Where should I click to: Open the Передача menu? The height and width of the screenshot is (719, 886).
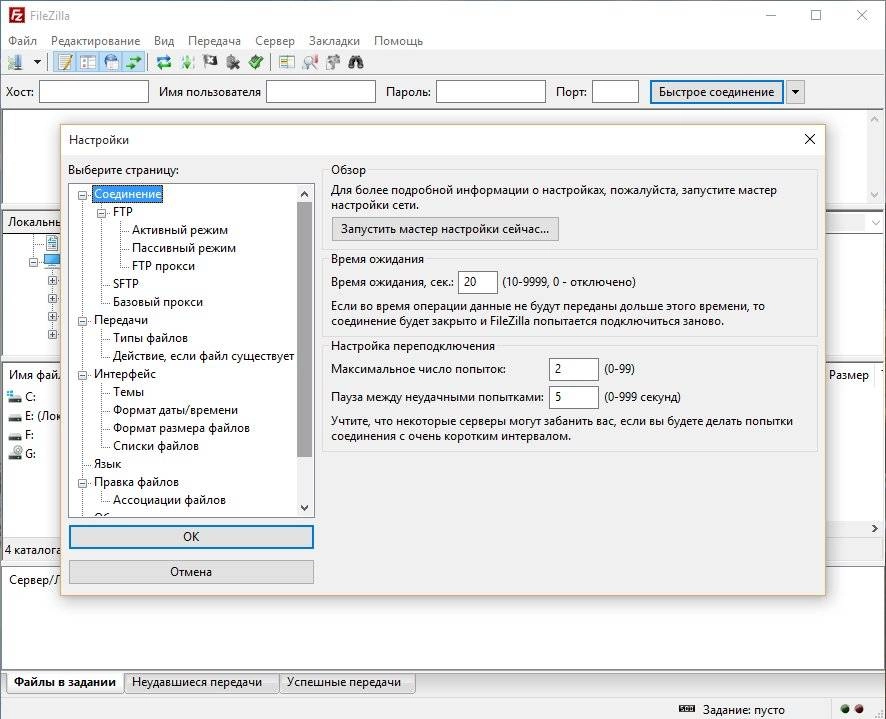214,41
